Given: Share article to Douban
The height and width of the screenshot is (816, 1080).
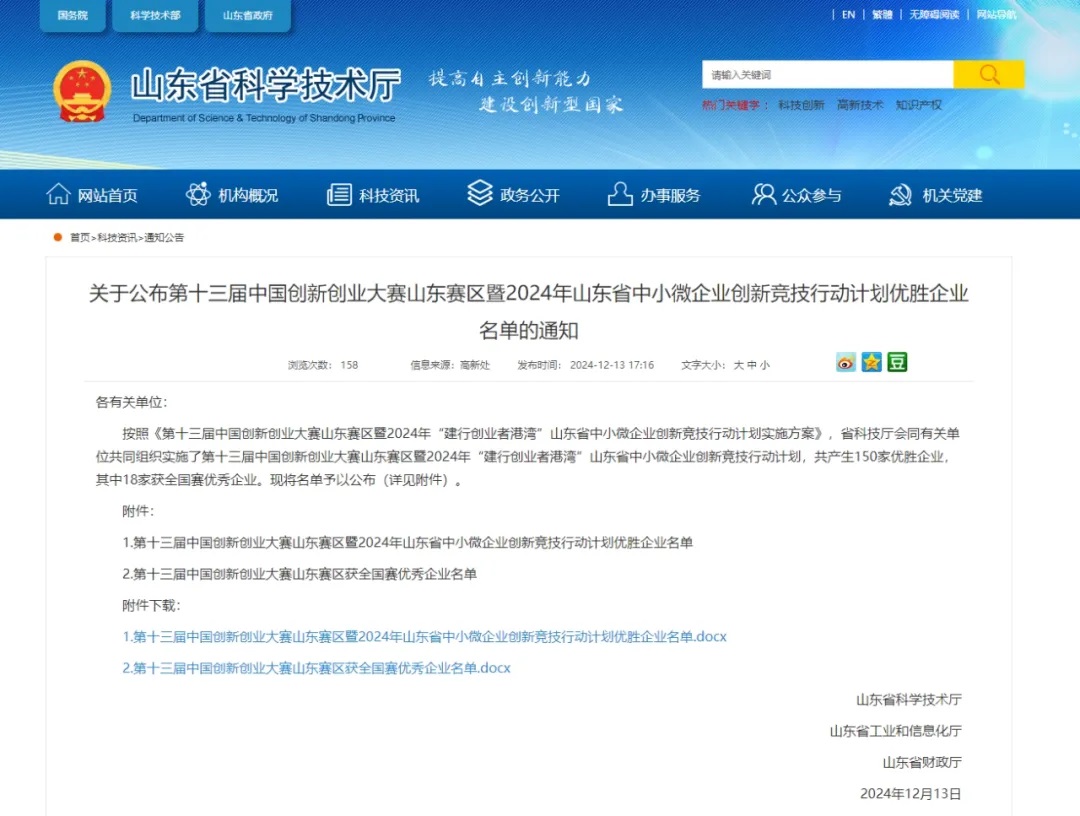Looking at the screenshot, I should point(897,362).
